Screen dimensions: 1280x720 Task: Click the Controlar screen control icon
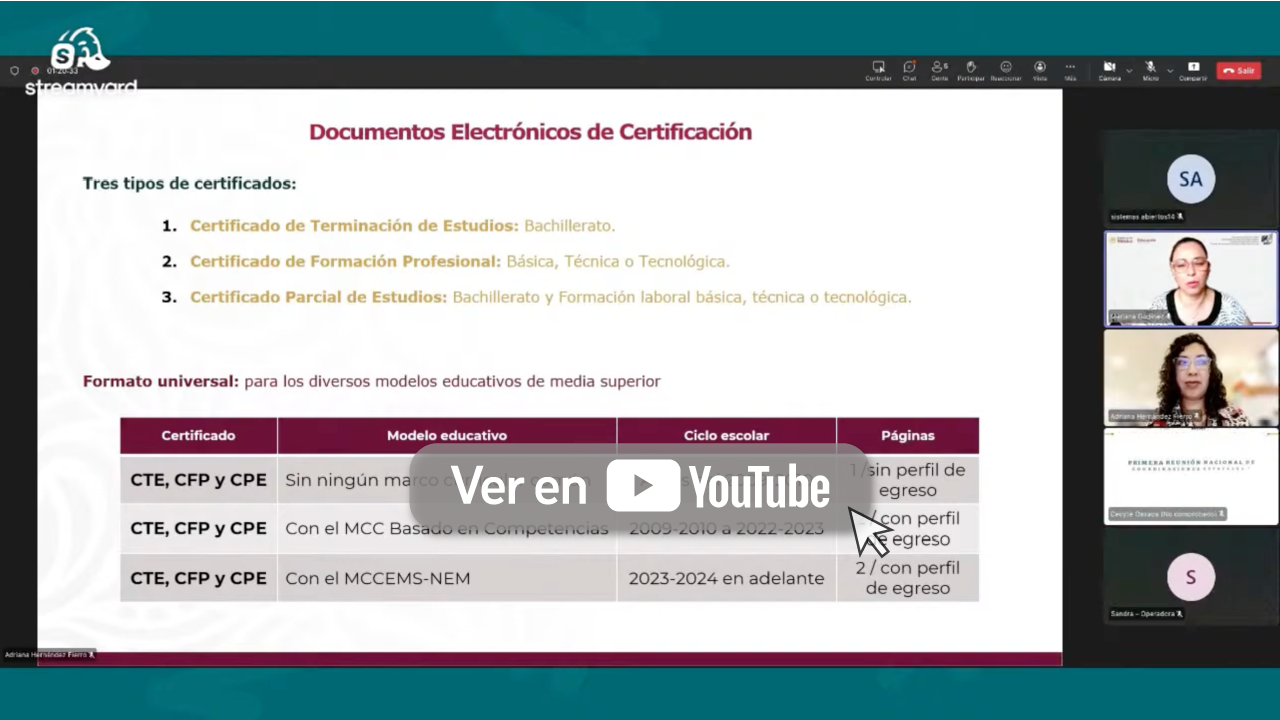878,70
